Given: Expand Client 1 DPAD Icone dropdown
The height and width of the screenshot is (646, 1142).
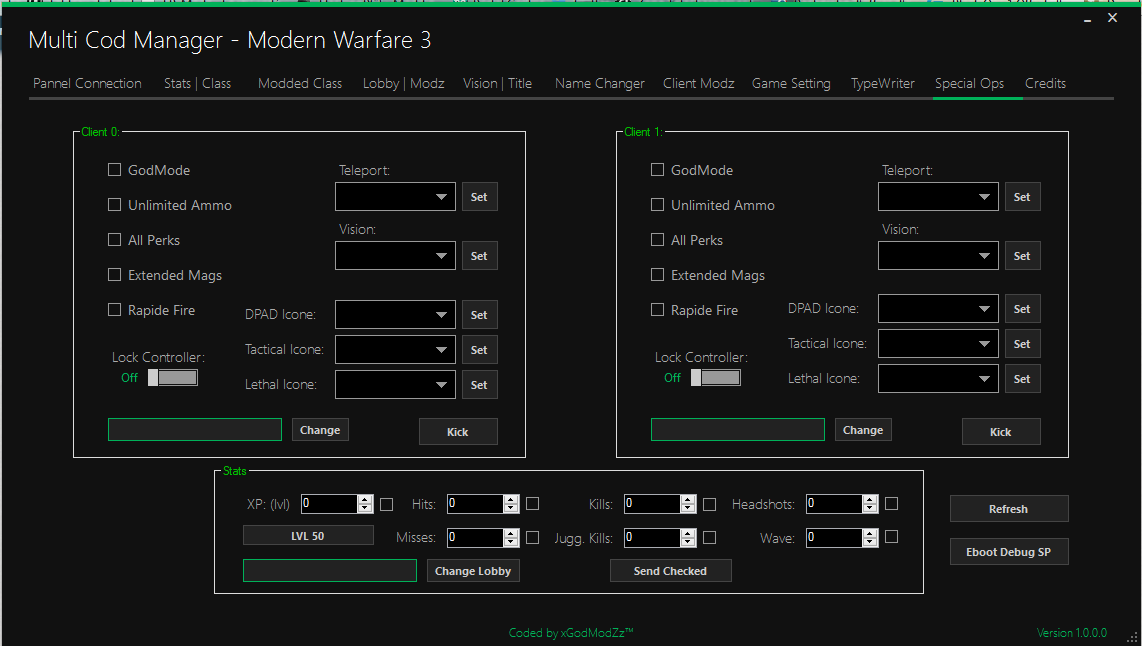Looking at the screenshot, I should click(938, 309).
